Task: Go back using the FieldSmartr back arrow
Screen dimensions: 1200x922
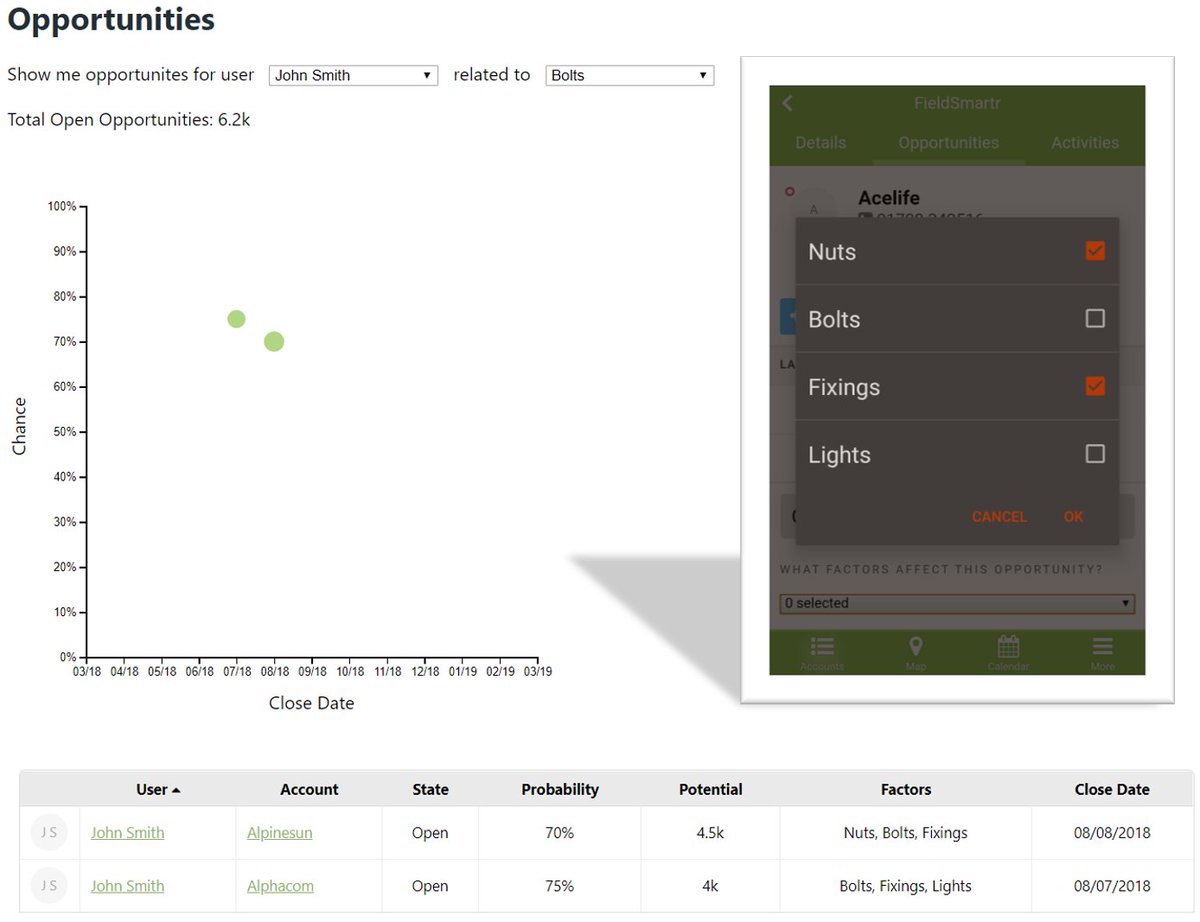Action: [787, 103]
